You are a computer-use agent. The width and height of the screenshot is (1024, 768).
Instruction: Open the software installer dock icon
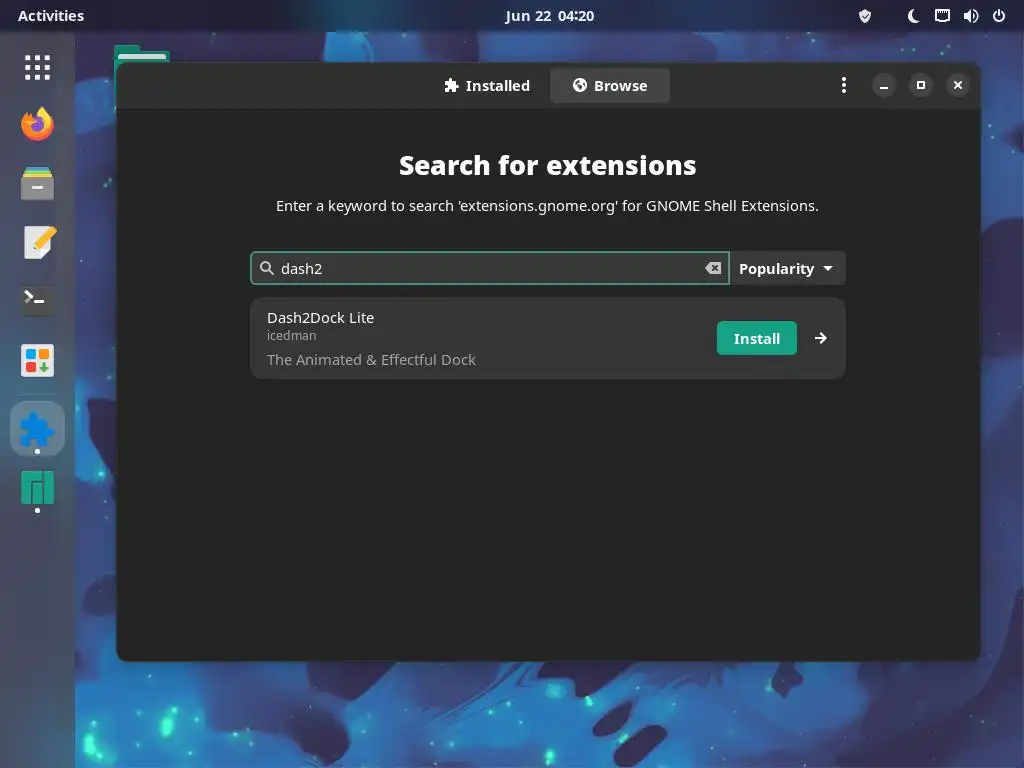coord(37,360)
